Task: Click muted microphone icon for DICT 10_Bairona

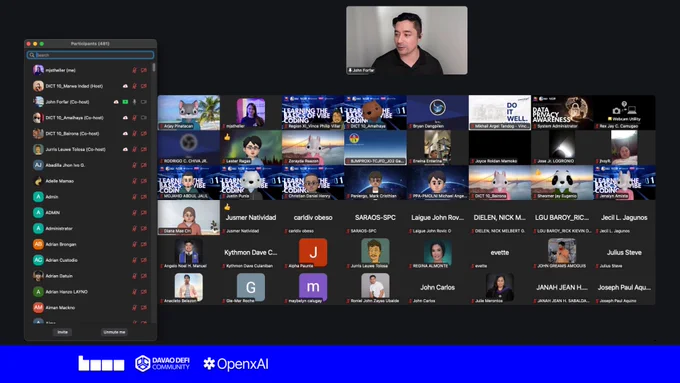Action: [134, 134]
